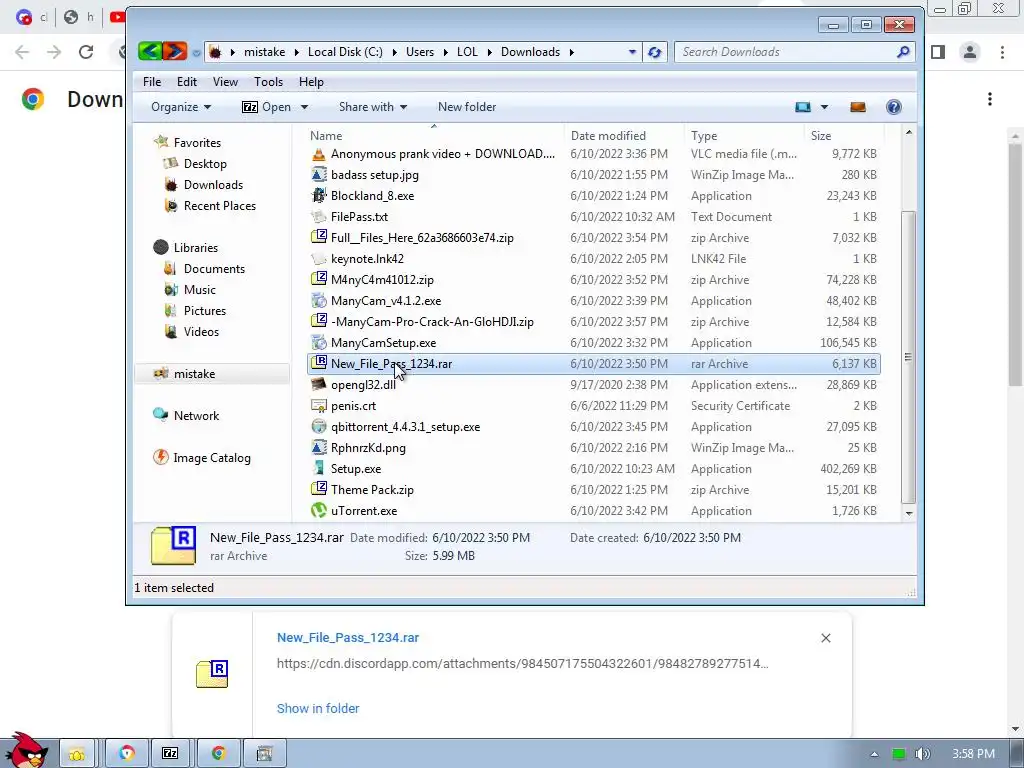Click the rar file icon in Chrome downloads
The width and height of the screenshot is (1024, 768).
pyautogui.click(x=212, y=673)
